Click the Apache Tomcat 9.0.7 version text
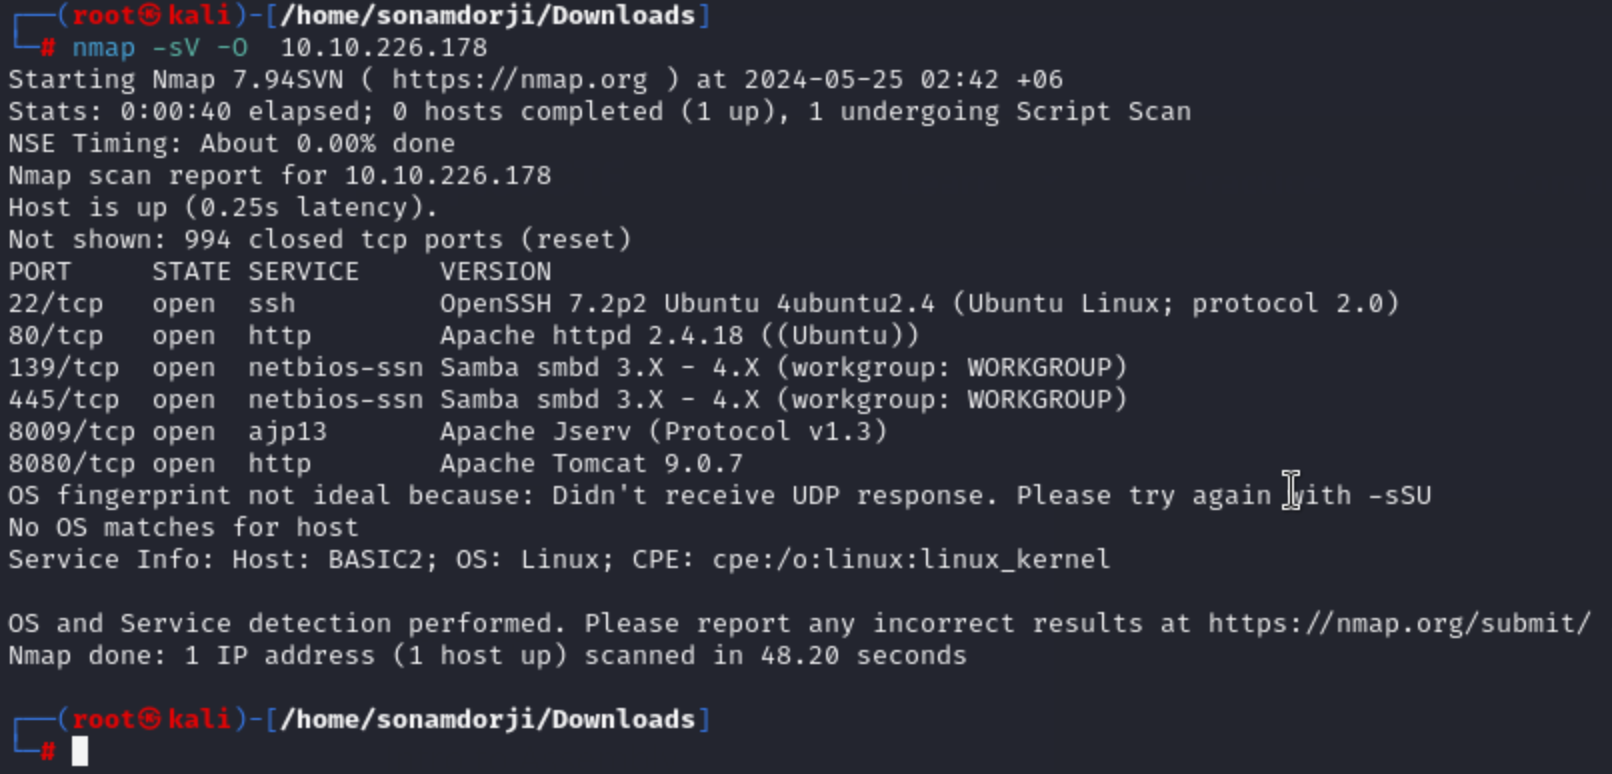The height and width of the screenshot is (774, 1612). [x=591, y=463]
